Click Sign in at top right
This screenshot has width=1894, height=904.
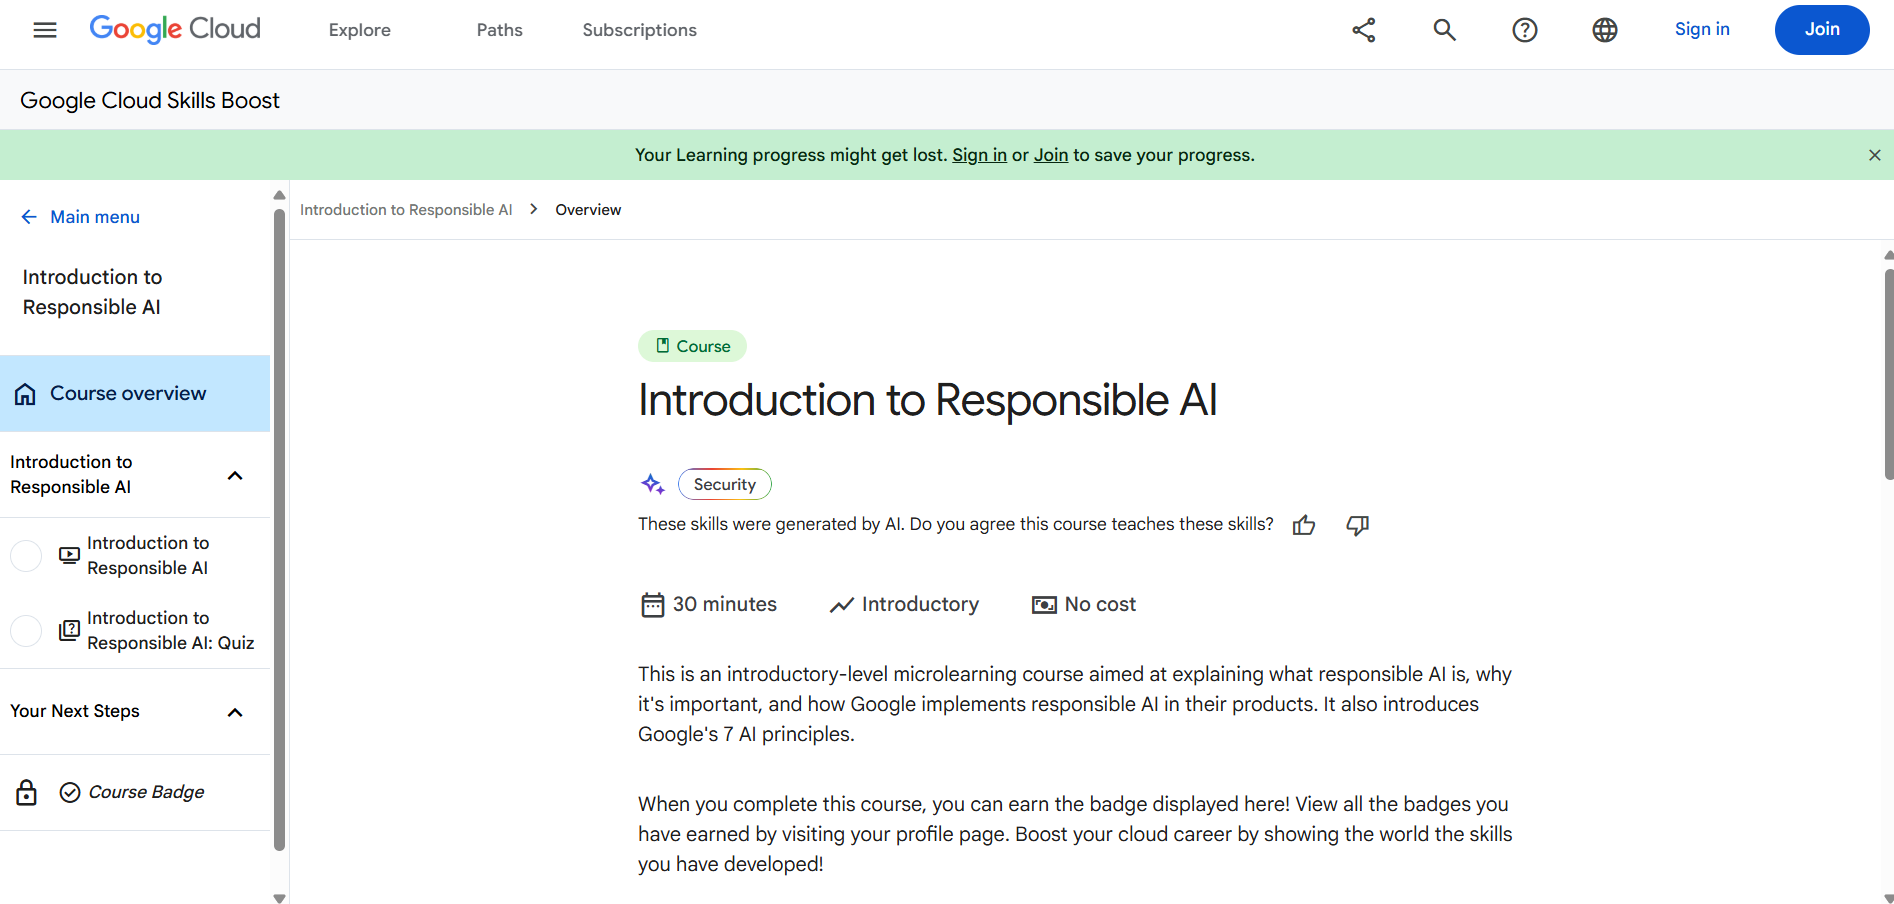[x=1702, y=29]
